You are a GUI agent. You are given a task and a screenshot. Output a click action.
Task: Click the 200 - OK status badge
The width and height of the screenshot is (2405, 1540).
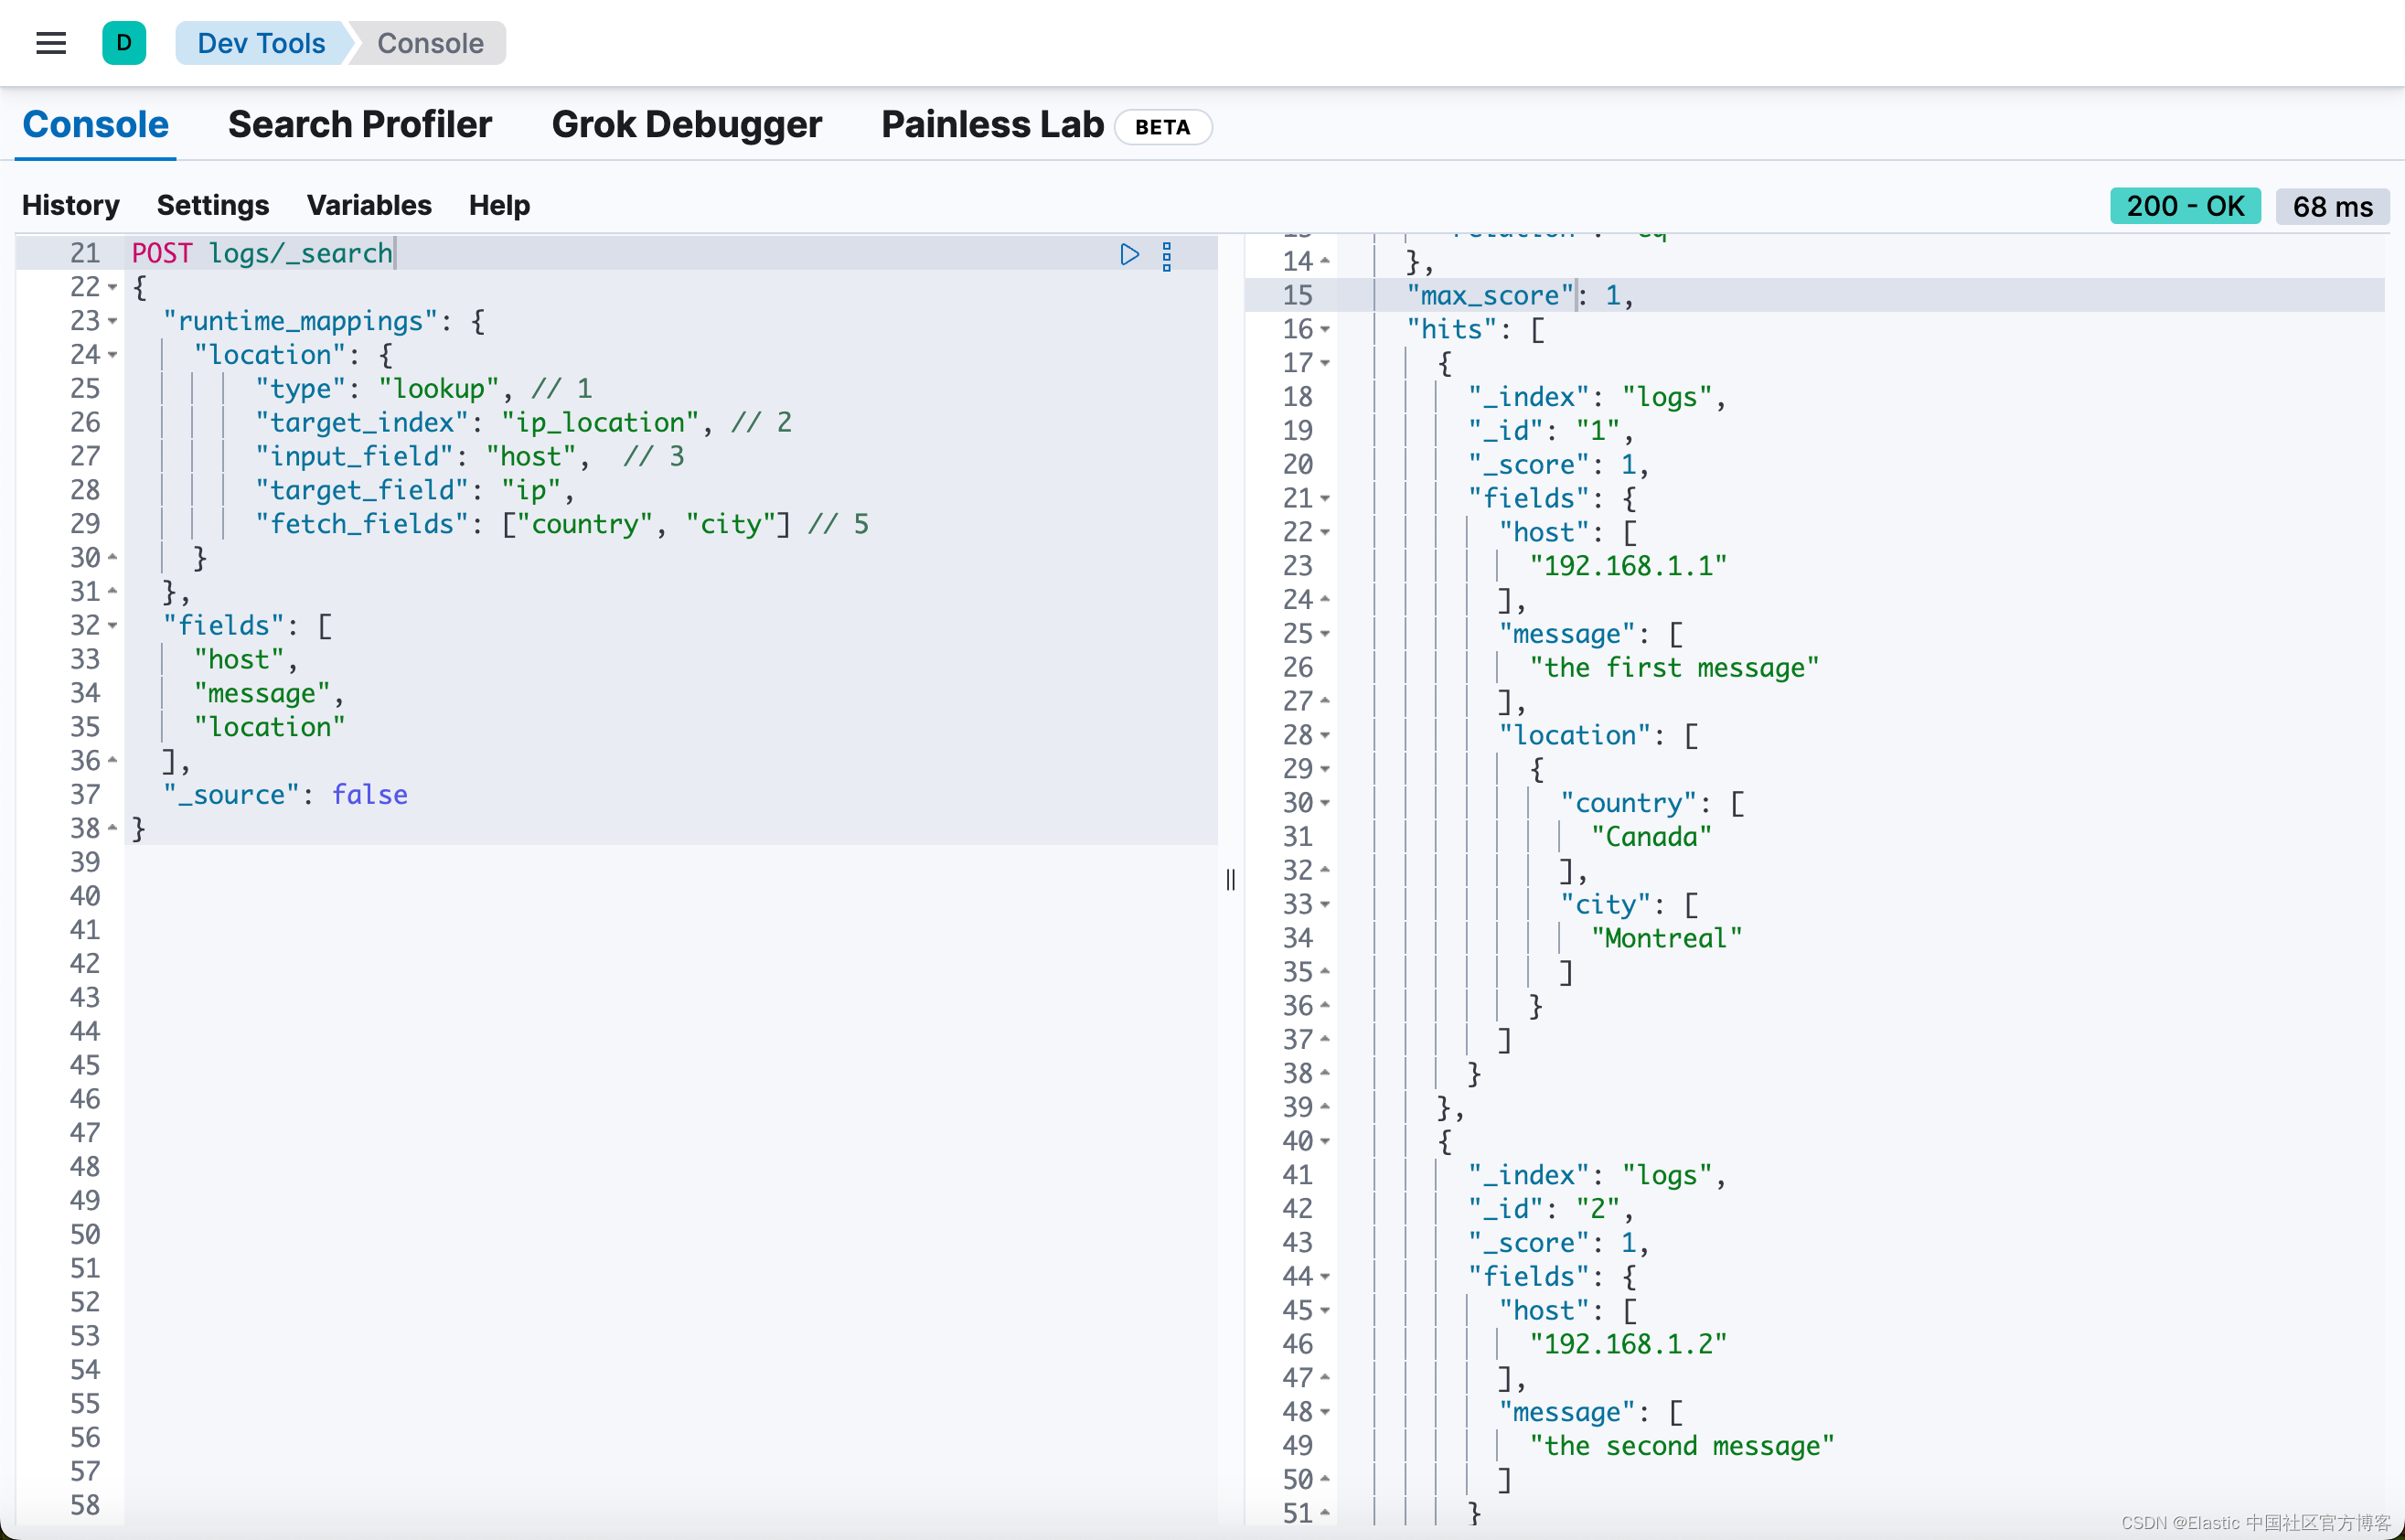2185,205
